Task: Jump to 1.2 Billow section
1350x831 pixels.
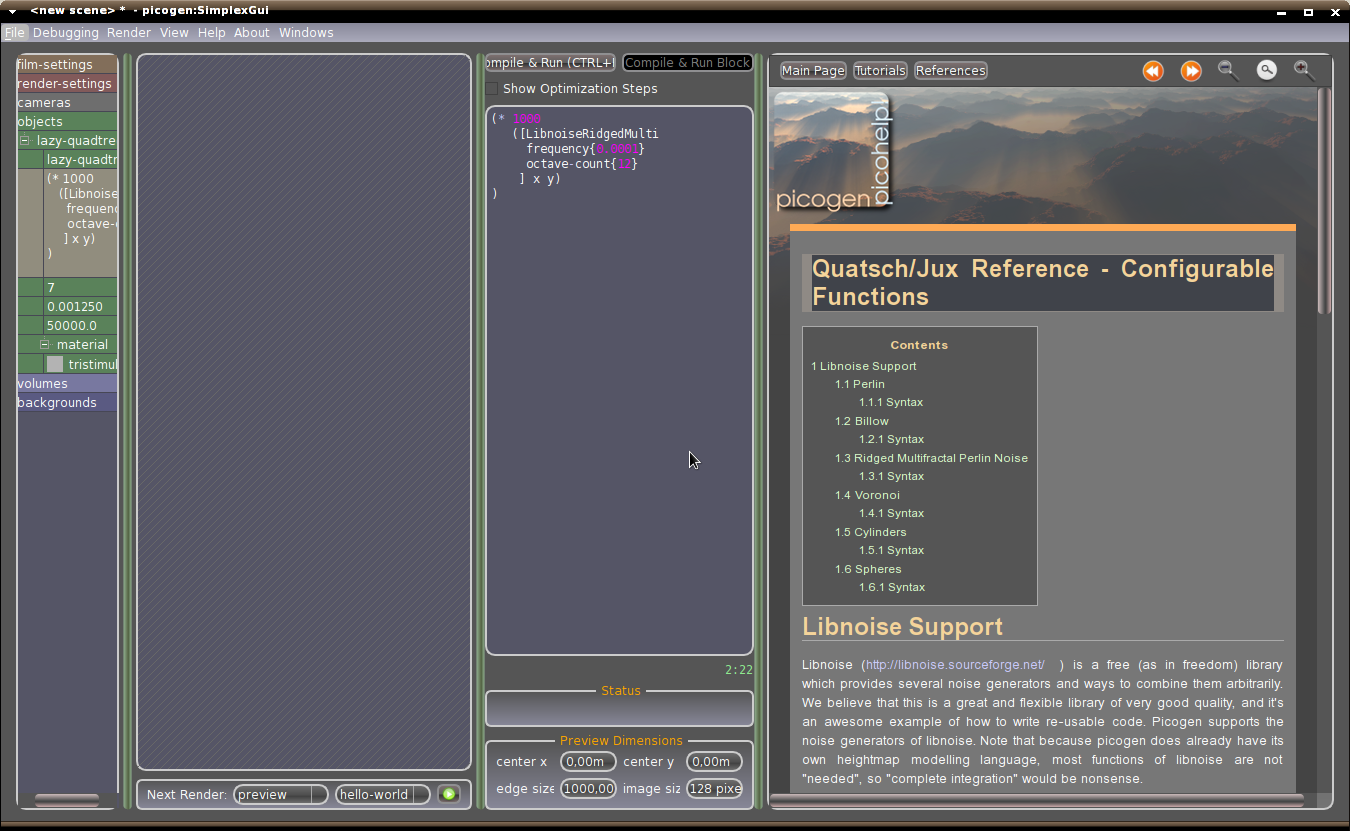Action: (862, 421)
